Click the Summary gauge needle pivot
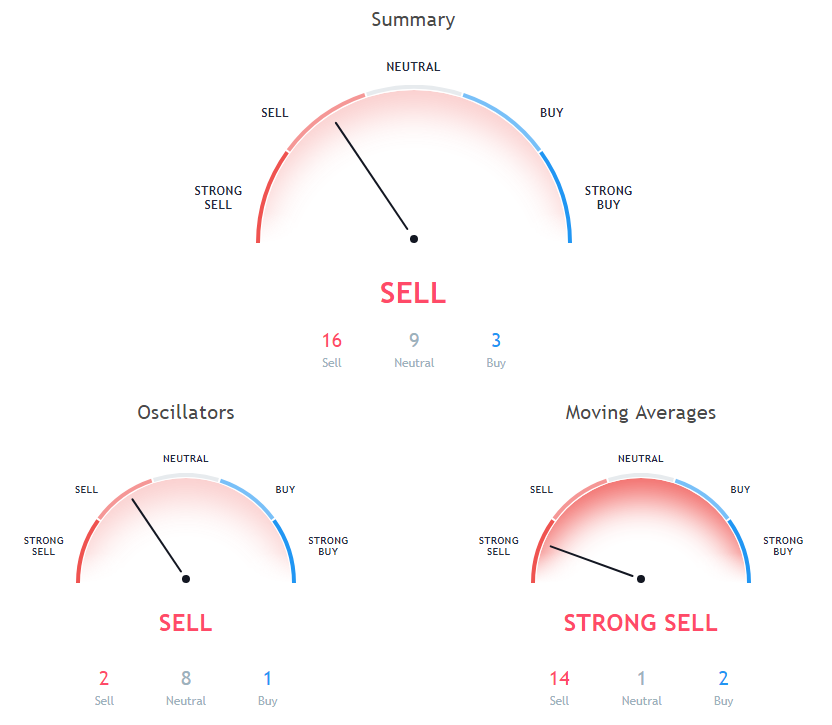Screen dimensions: 832x725 pyautogui.click(x=413, y=239)
